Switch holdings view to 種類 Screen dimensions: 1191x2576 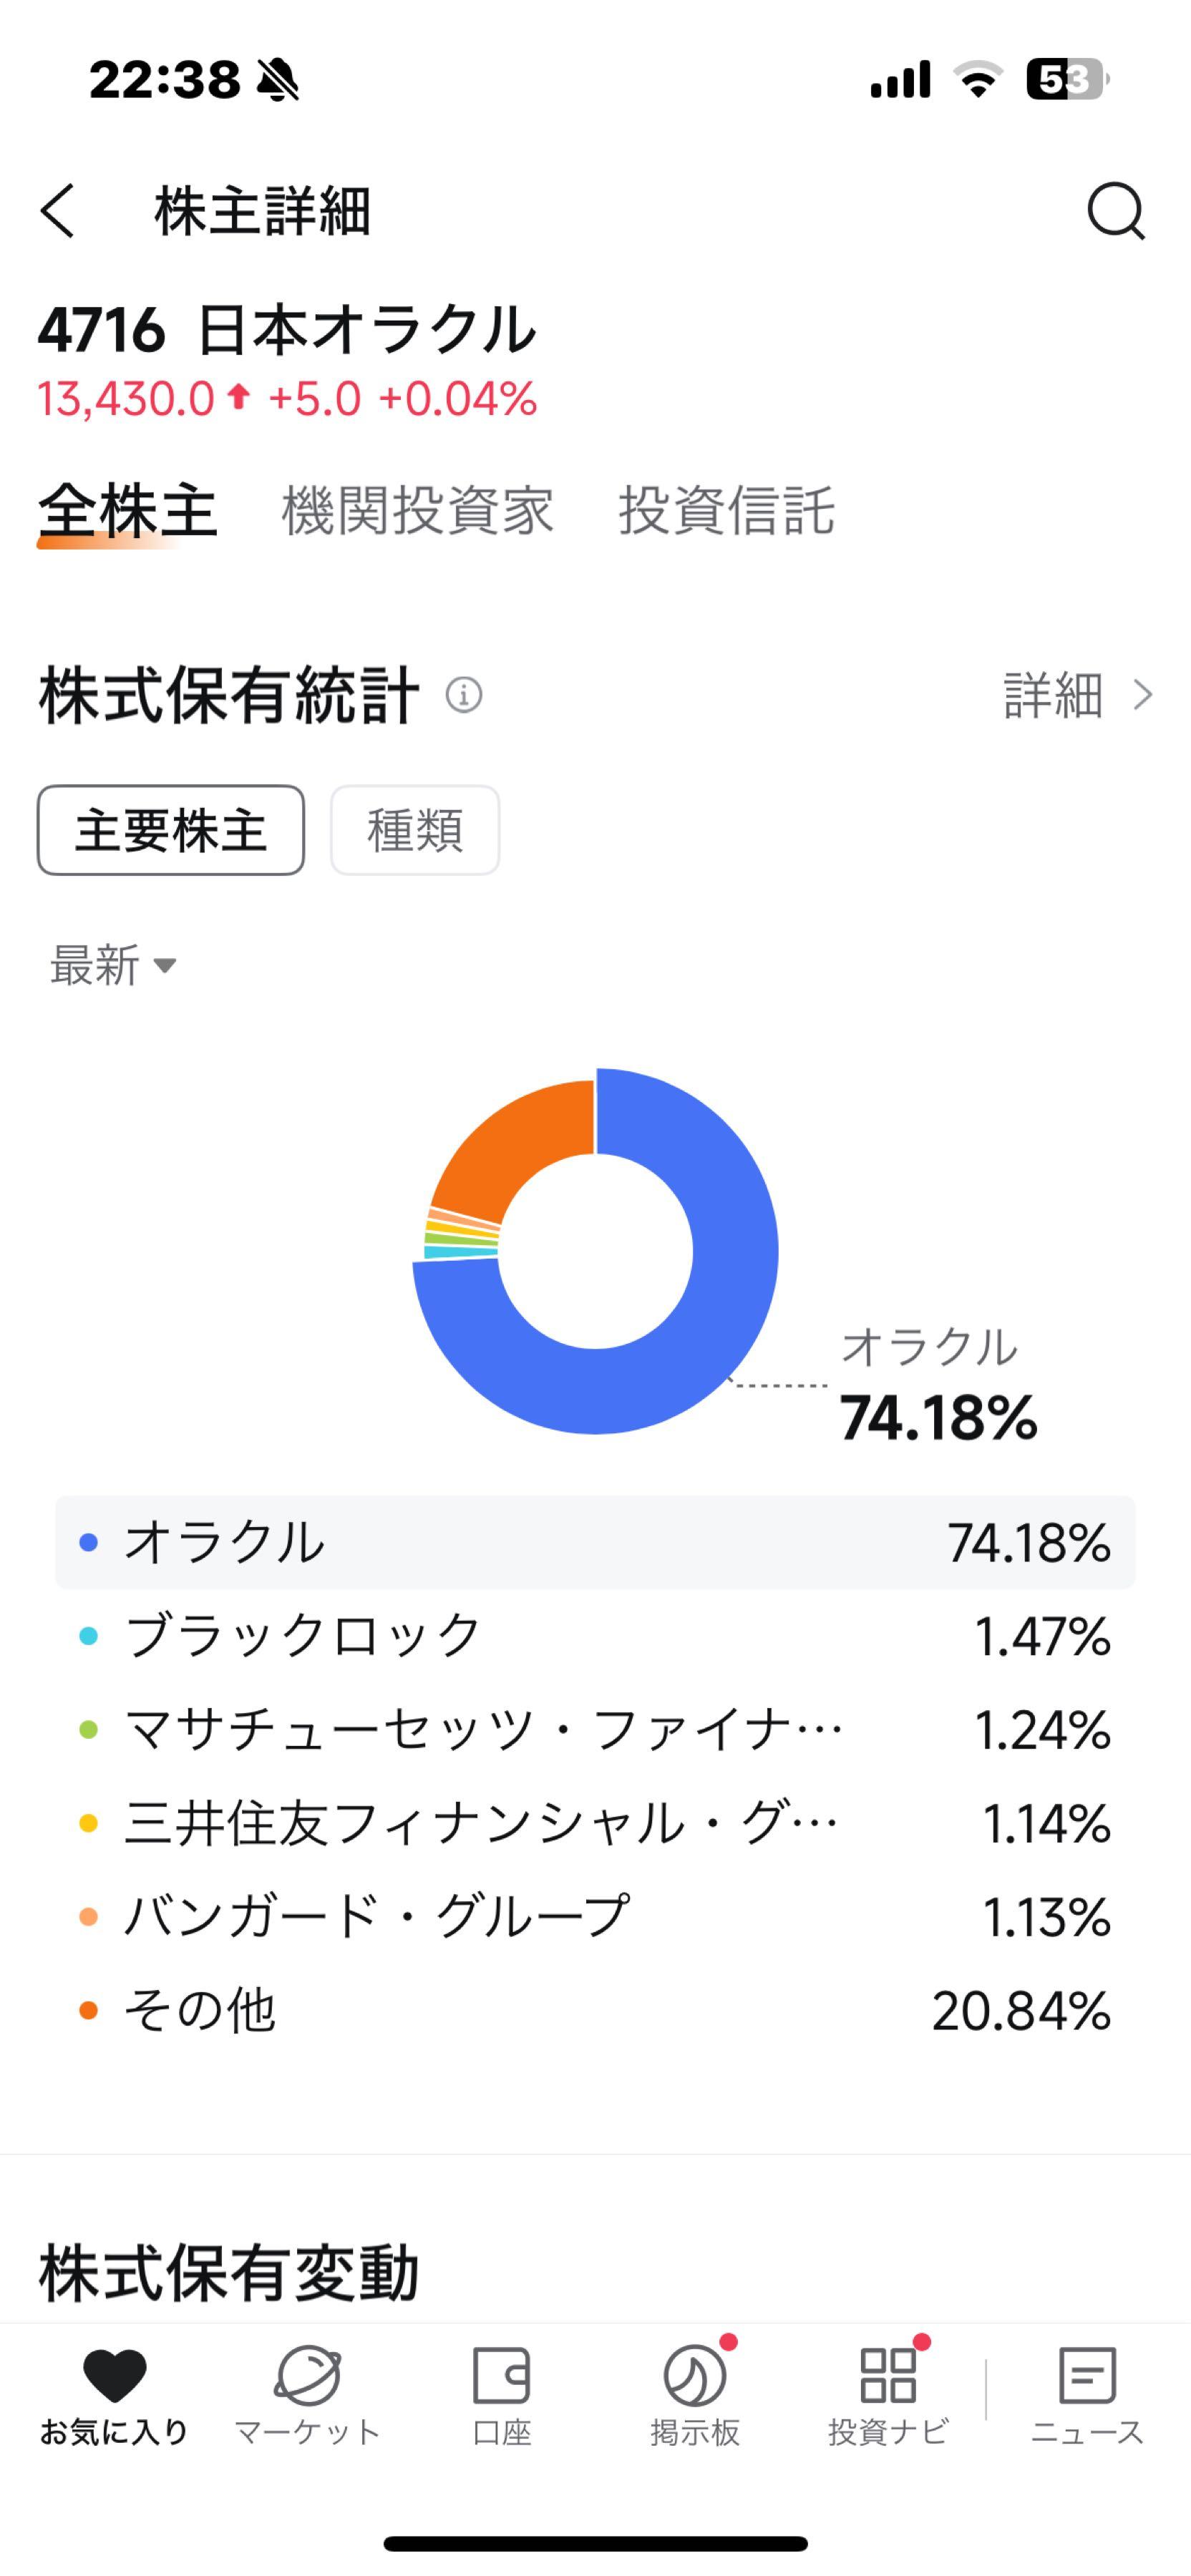415,831
